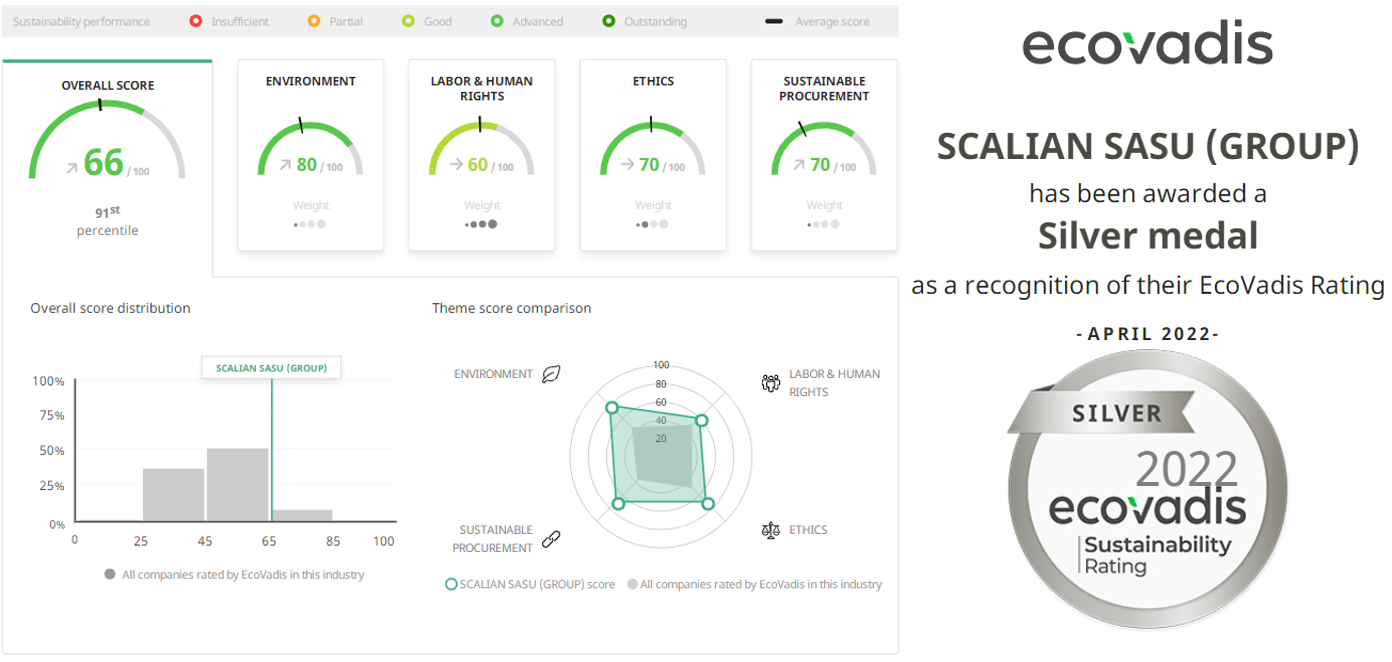
Task: Click the 100% y-axis label
Action: (48, 381)
